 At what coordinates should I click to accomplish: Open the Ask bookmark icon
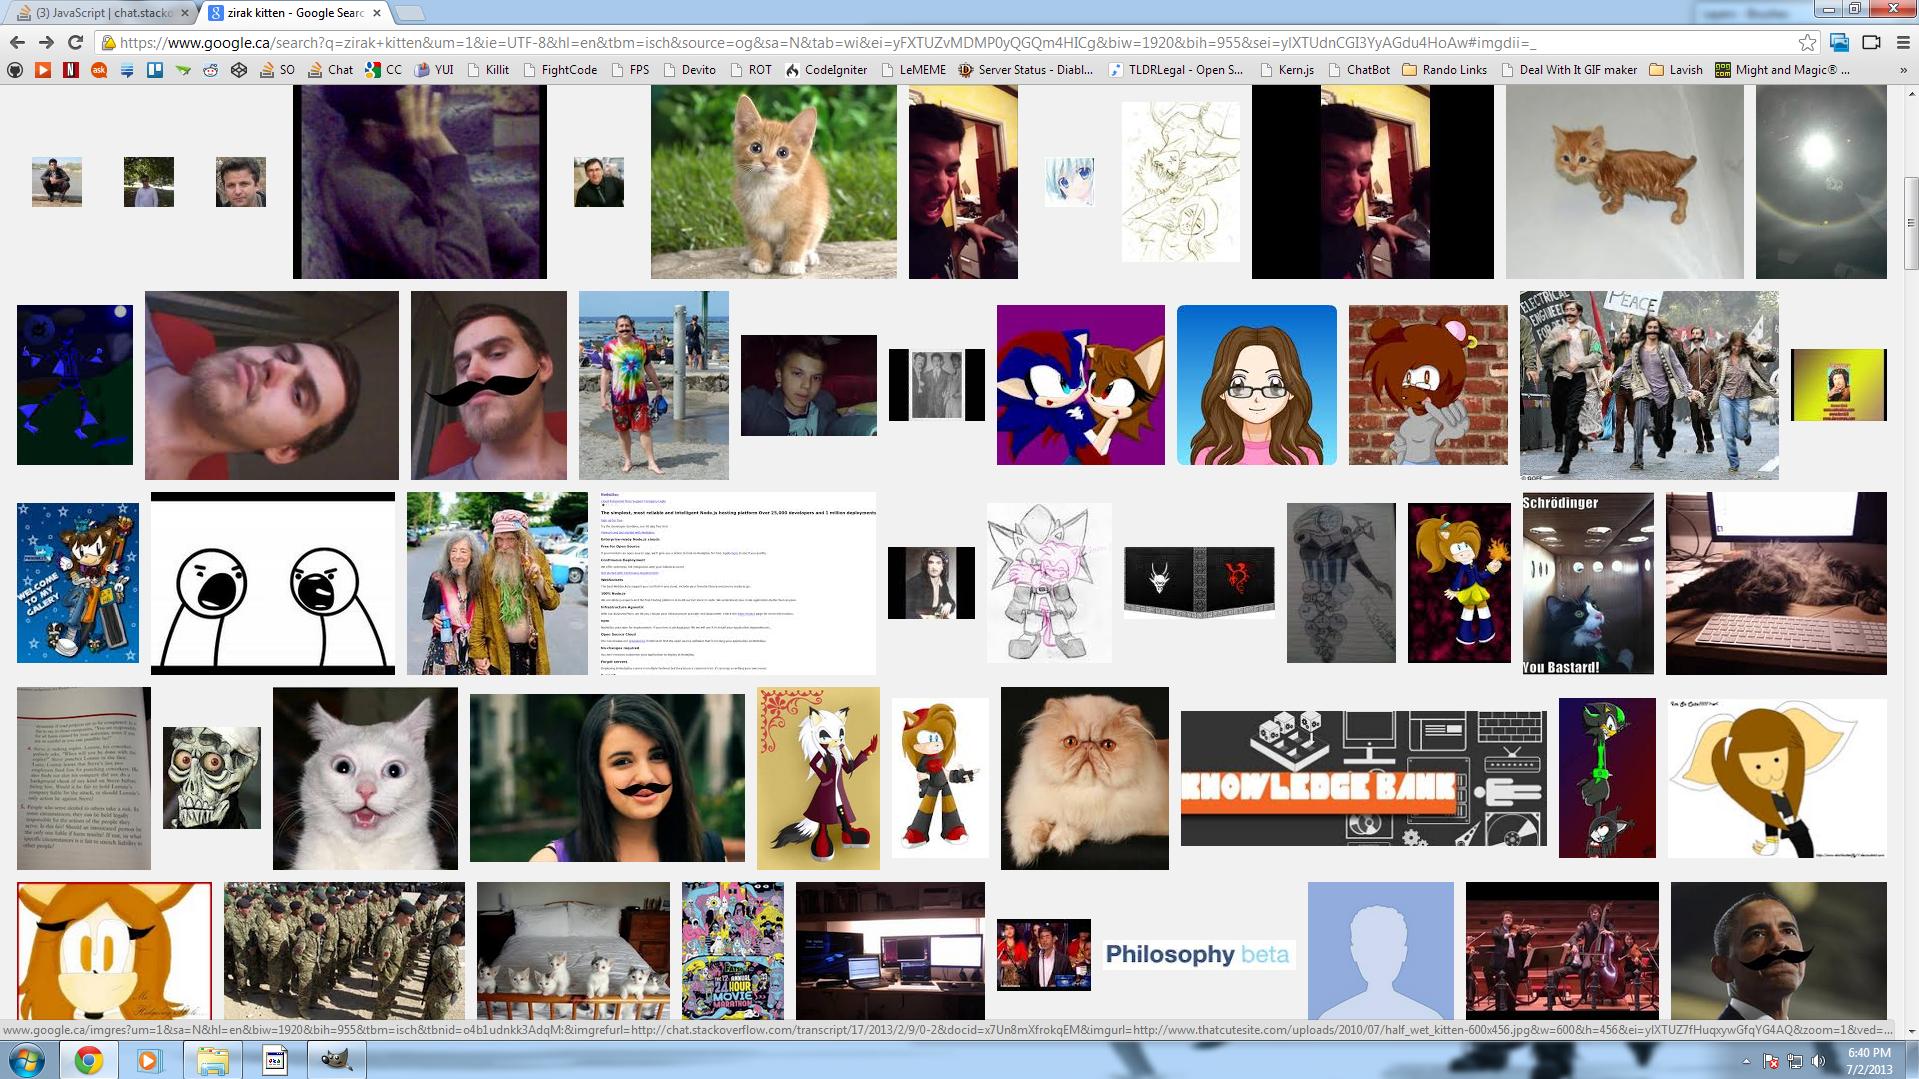coord(99,70)
